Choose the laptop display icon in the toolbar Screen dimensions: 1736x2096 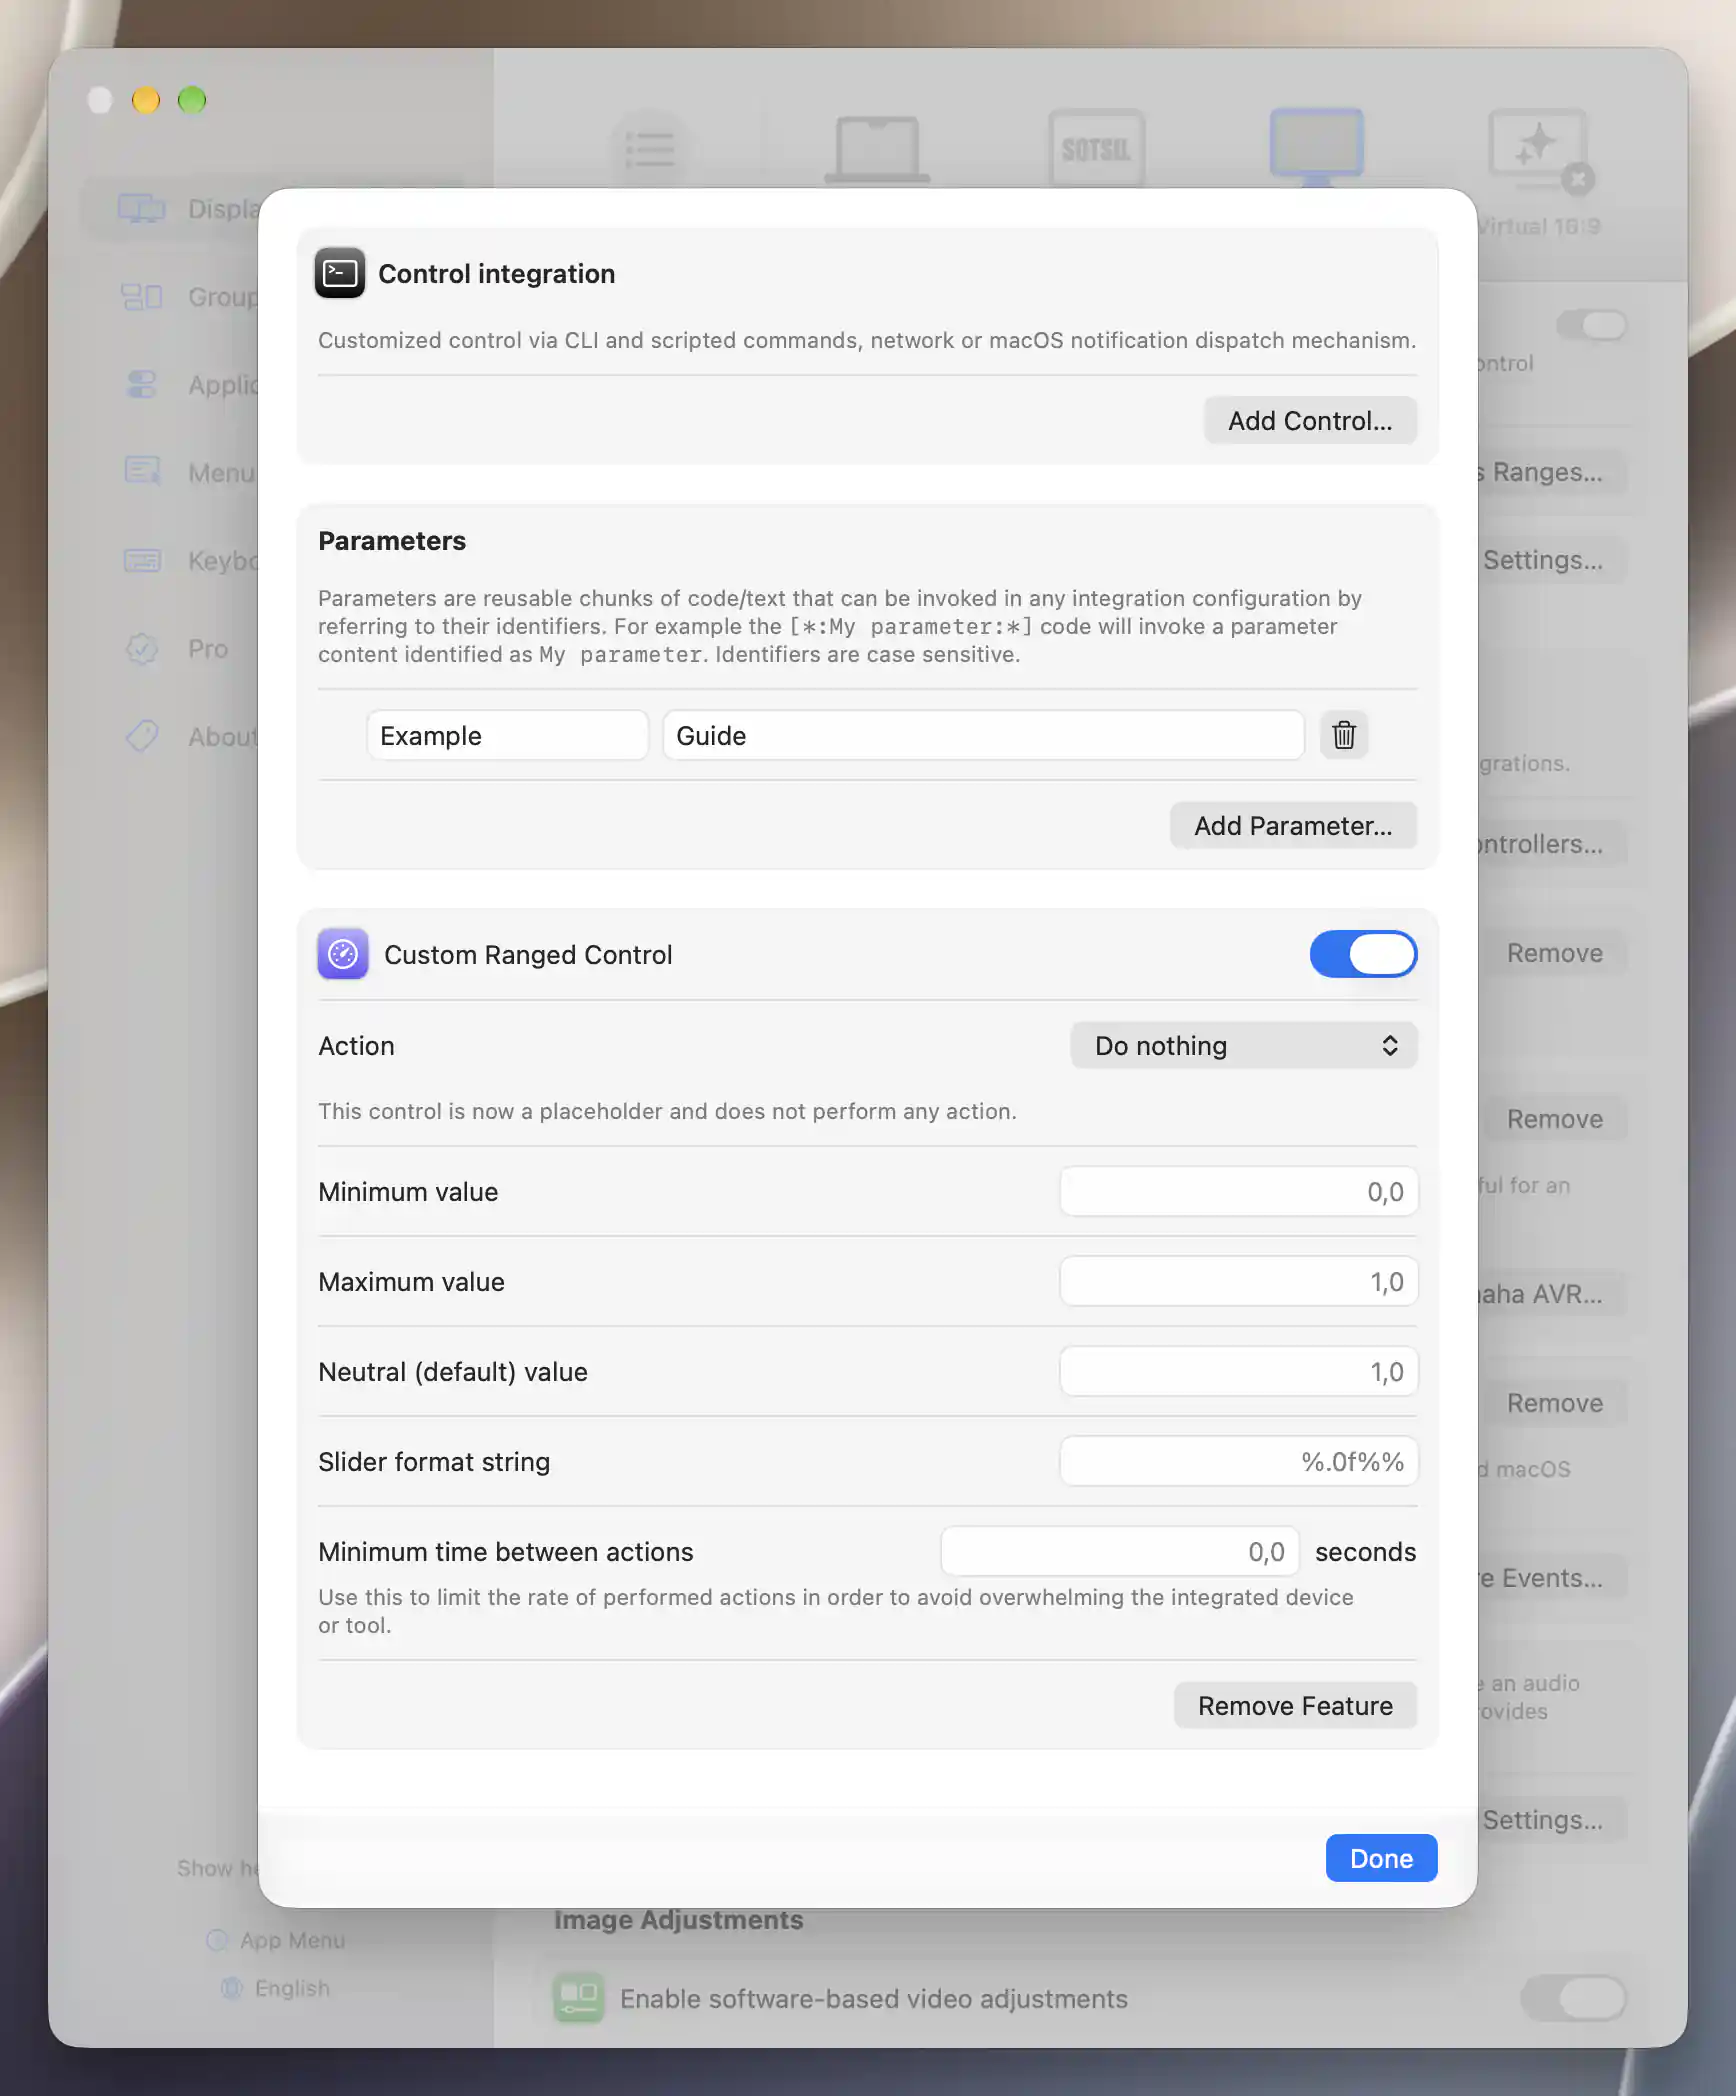coord(877,149)
